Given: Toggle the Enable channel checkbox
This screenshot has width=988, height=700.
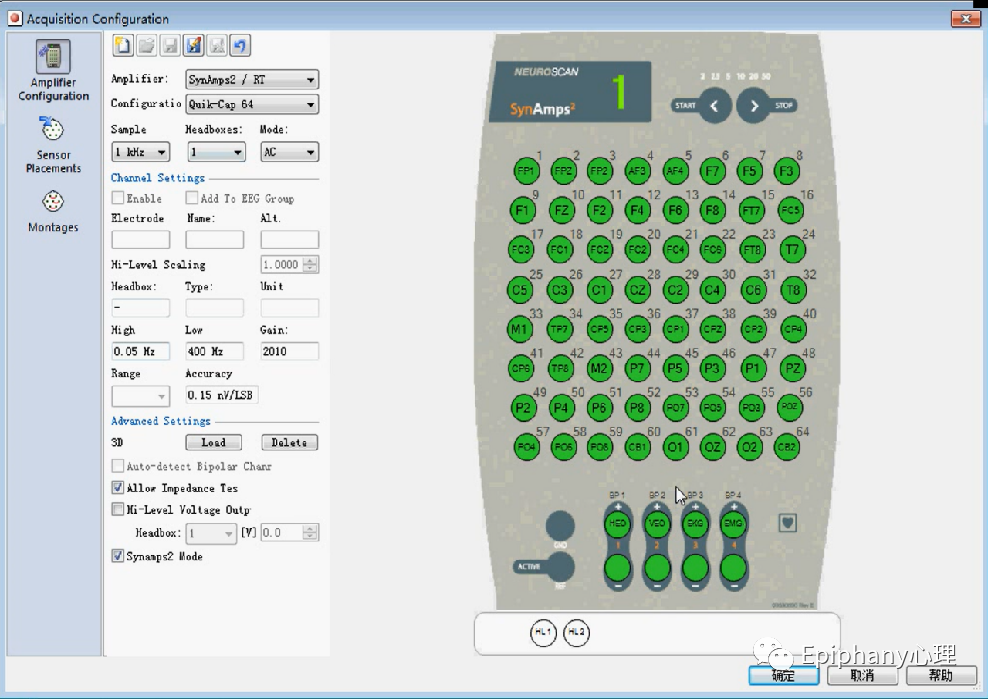Looking at the screenshot, I should pos(118,198).
